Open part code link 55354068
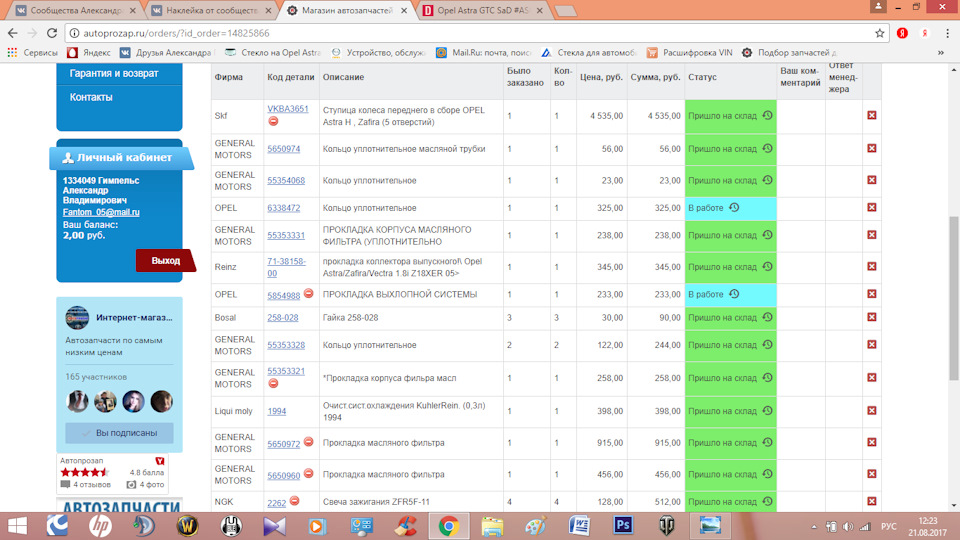 point(286,181)
